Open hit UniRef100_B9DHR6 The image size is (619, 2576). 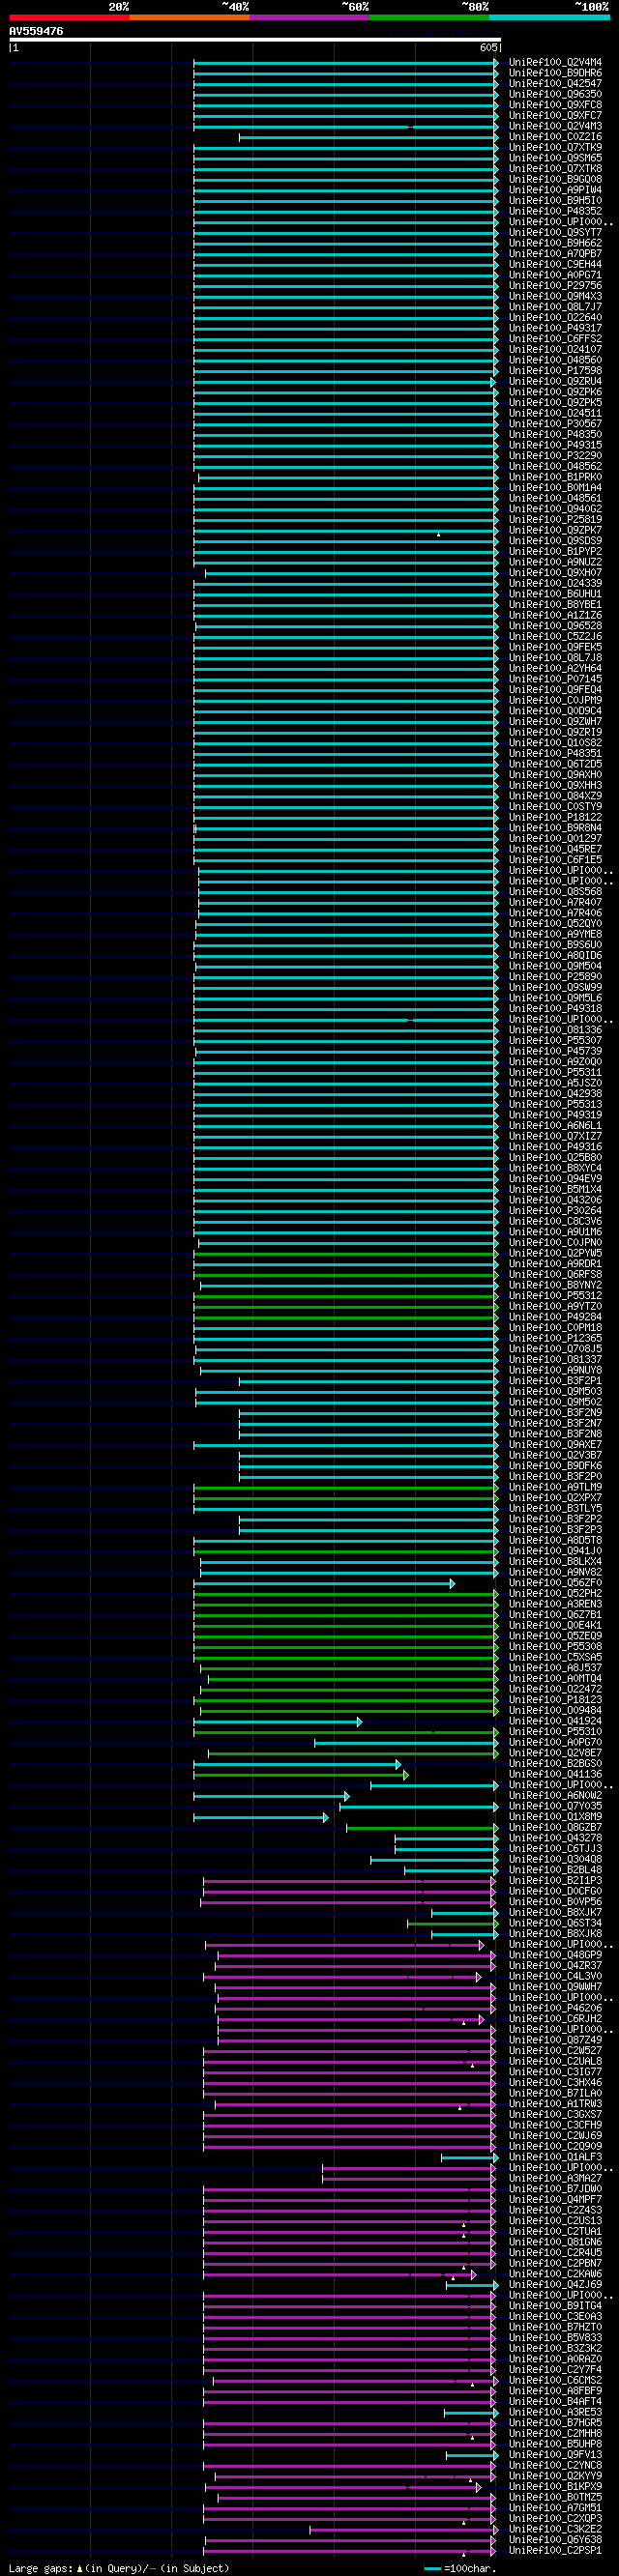555,73
